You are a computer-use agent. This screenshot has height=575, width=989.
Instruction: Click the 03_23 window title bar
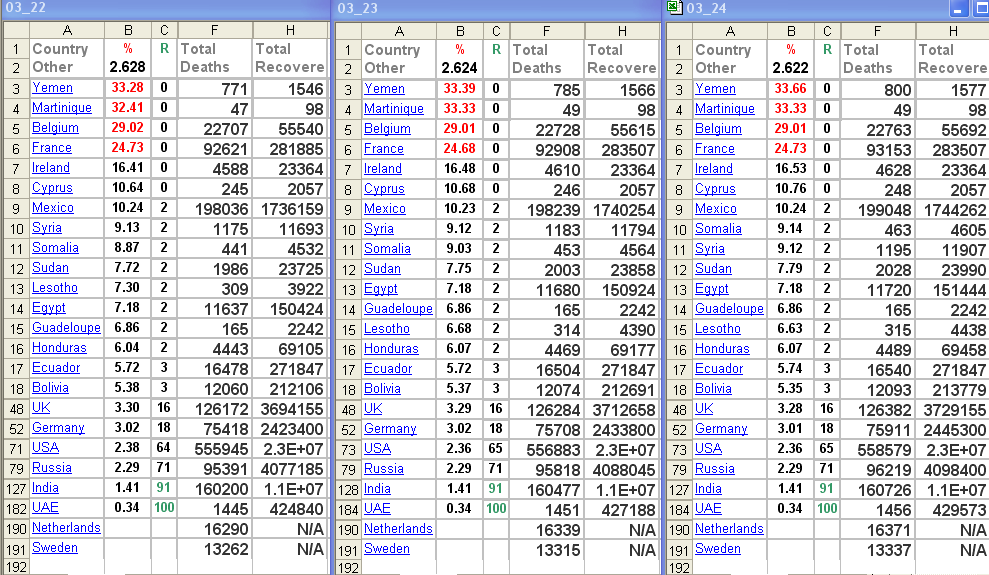[497, 8]
